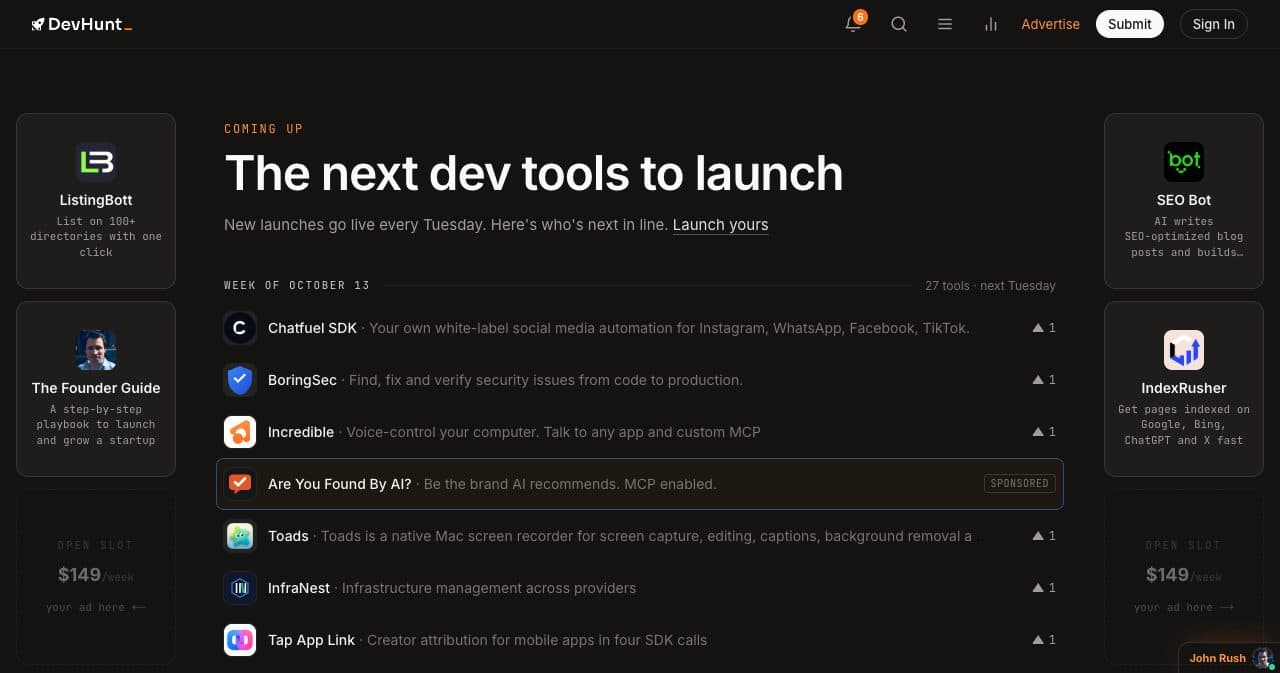
Task: Click the WEEK OF OCTOBER 13 heading
Action: (x=297, y=286)
